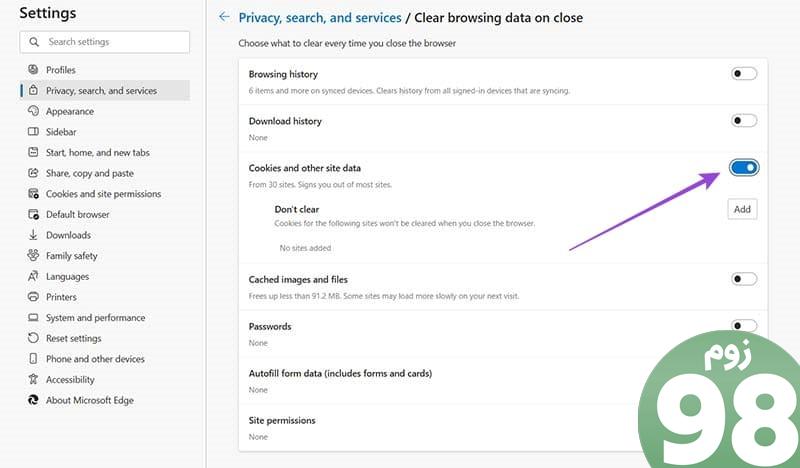This screenshot has width=800, height=468.
Task: Click the Family safety icon
Action: point(33,255)
